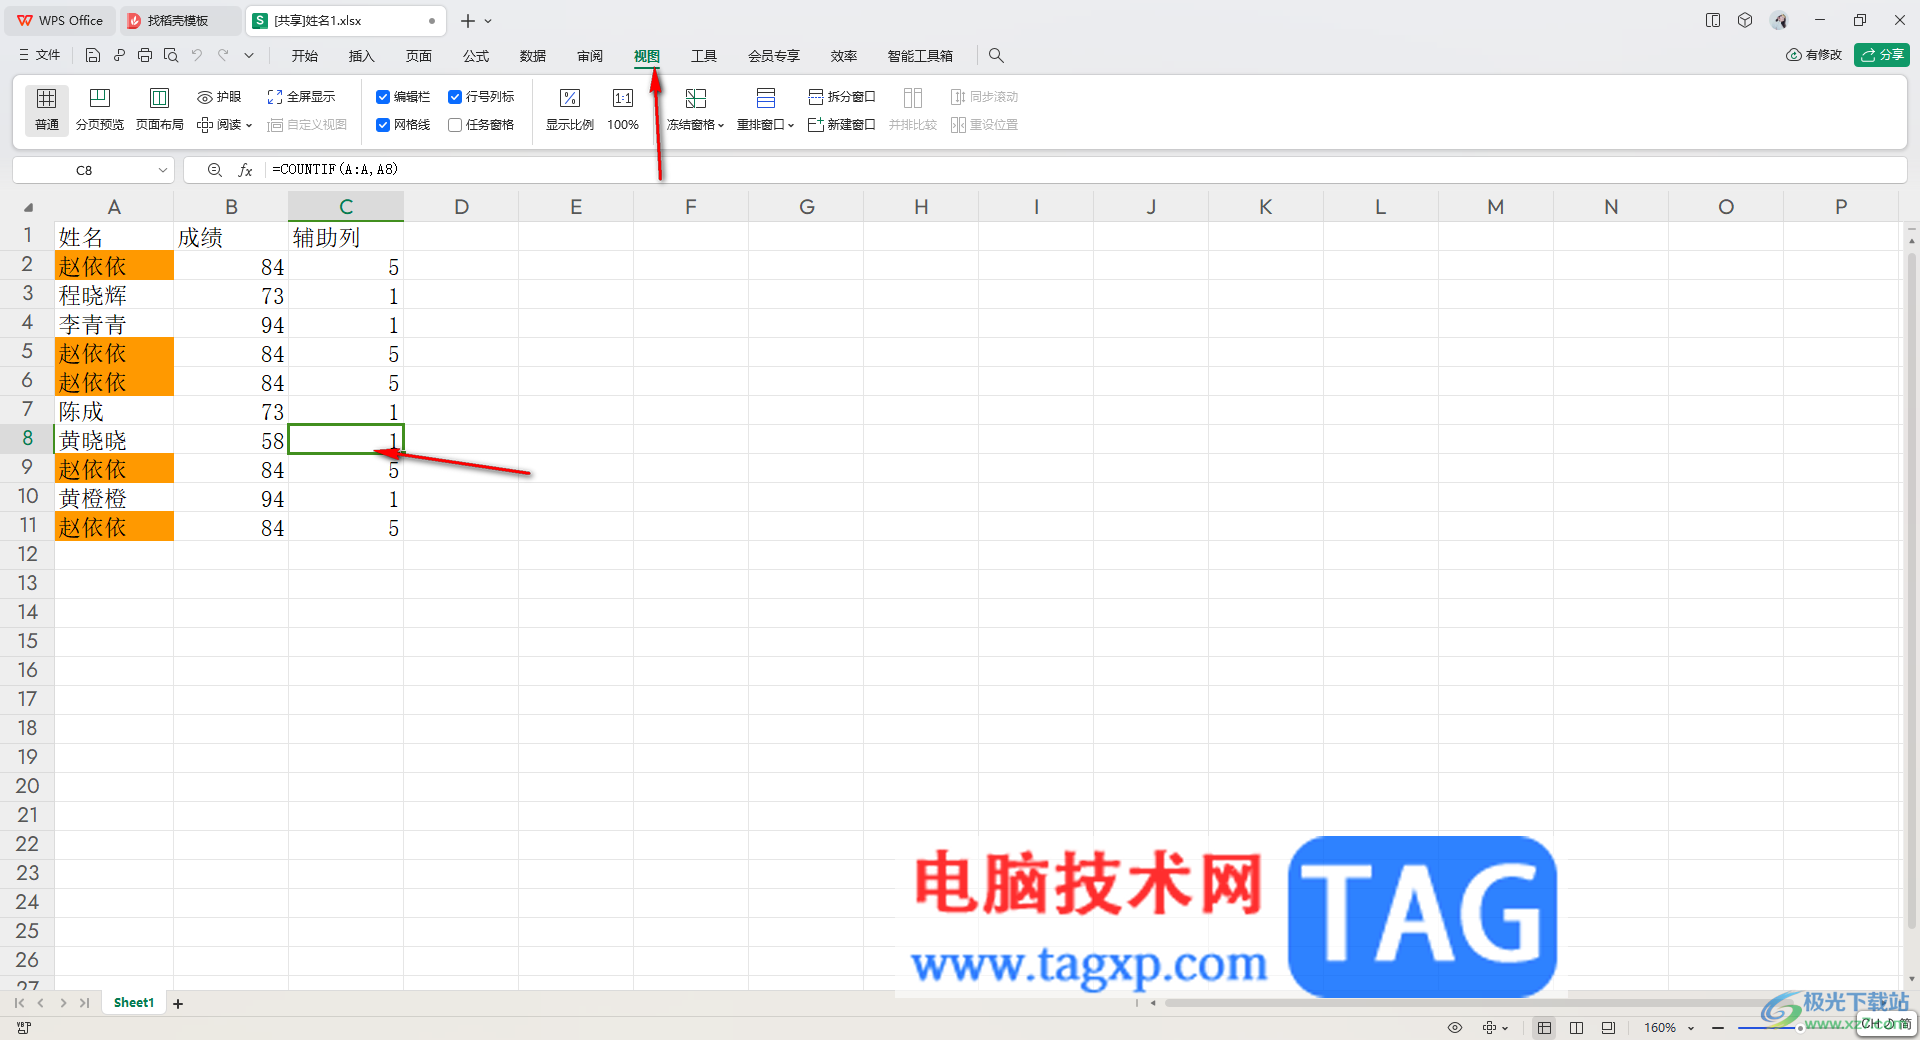The width and height of the screenshot is (1920, 1040).
Task: Open Zoom ratio dialog (显示比例)
Action: tap(570, 109)
